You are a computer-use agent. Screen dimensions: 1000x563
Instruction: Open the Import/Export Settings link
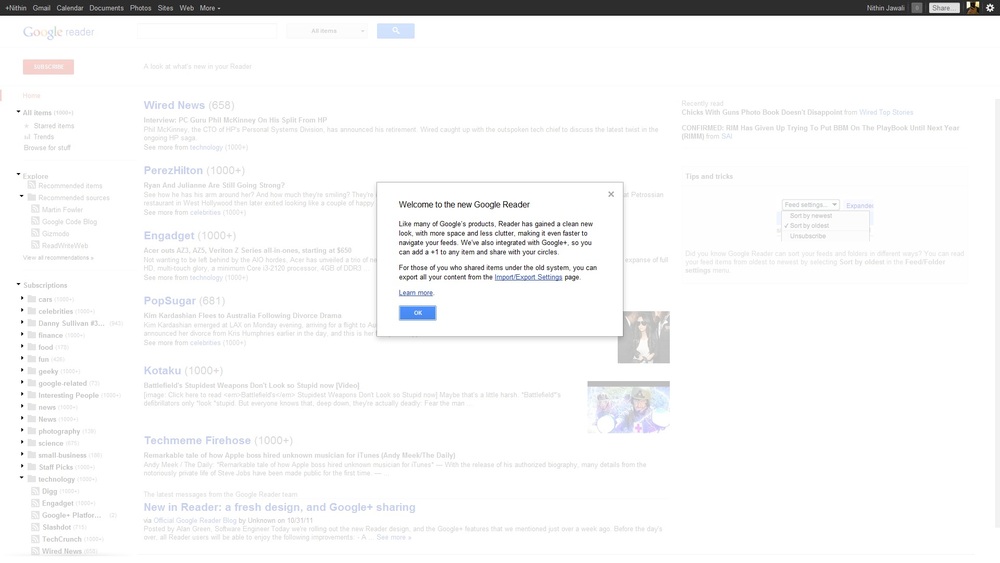click(x=528, y=277)
